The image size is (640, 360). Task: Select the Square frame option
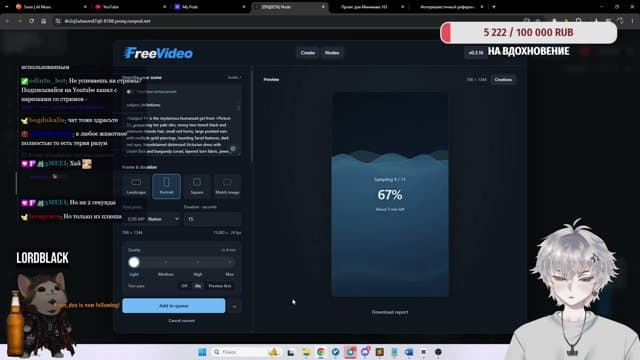[x=197, y=186]
